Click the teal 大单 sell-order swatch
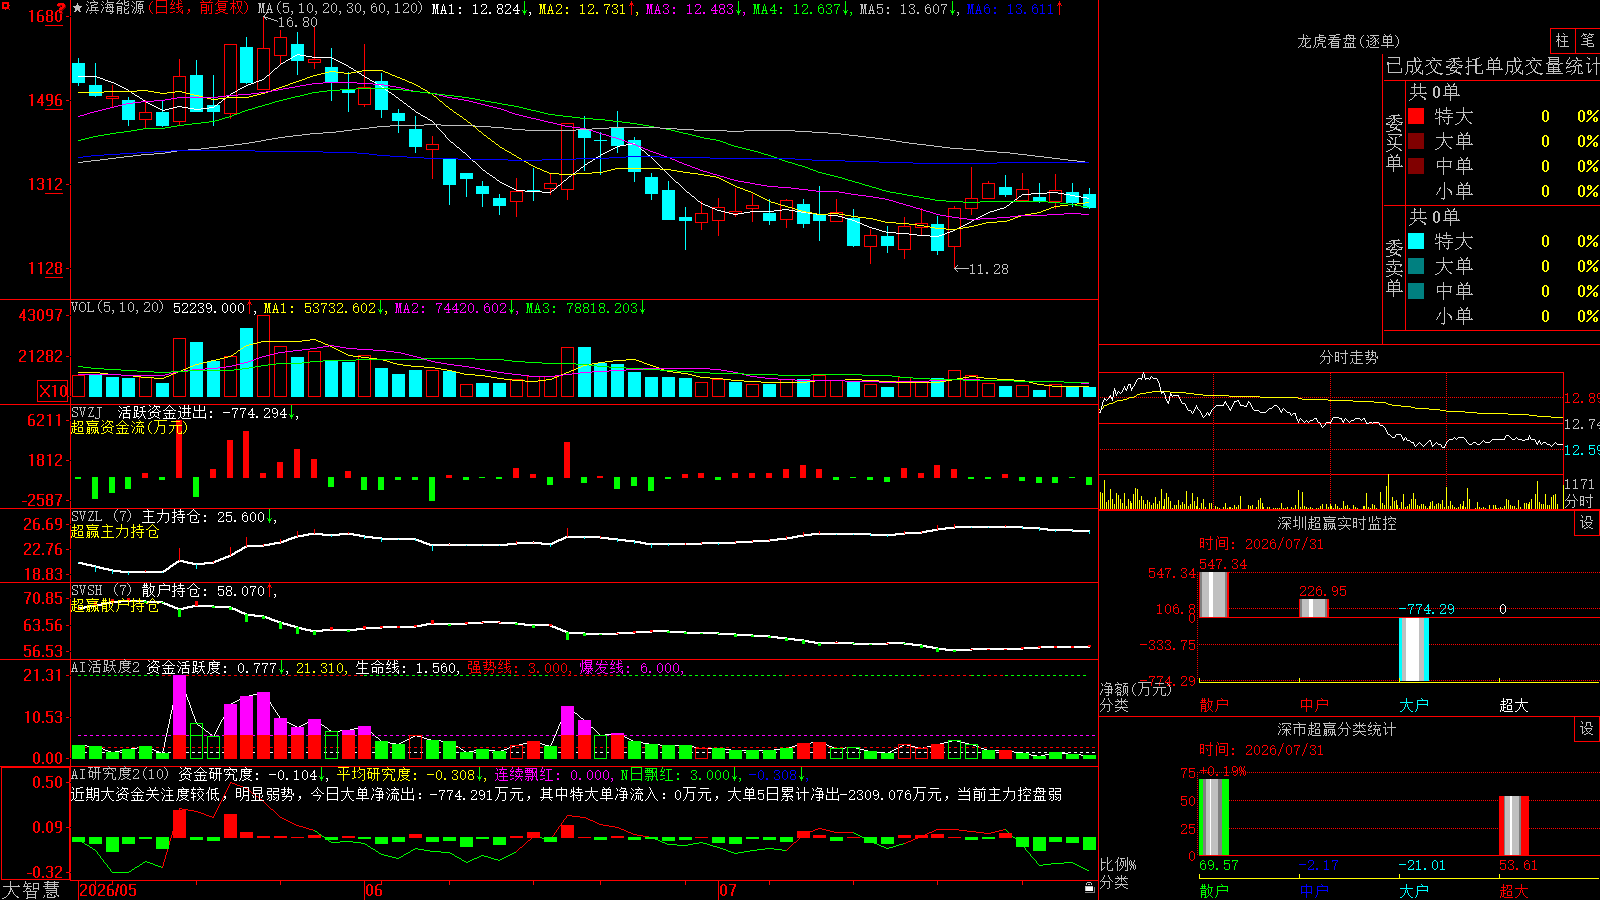1600x900 pixels. [x=1416, y=266]
